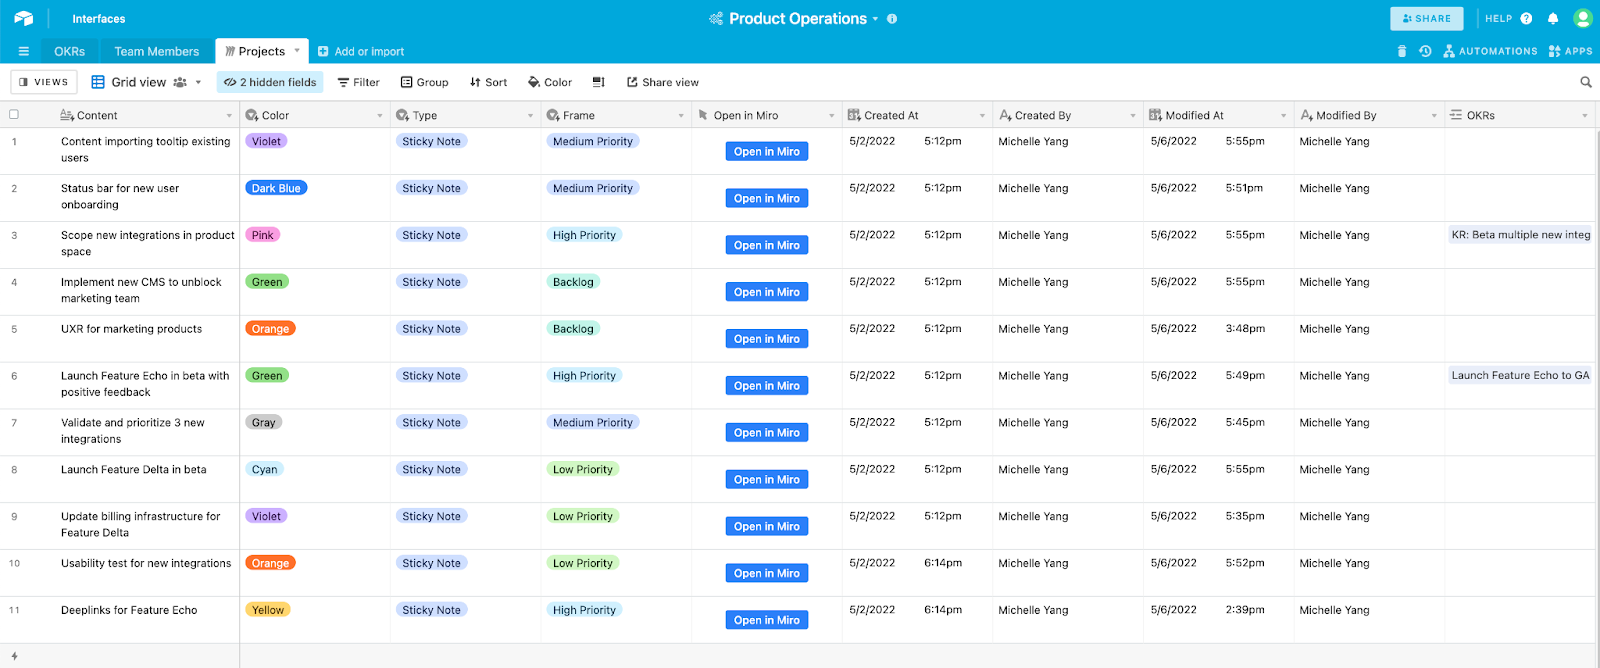
Task: Click the add record lightning icon
Action: (14, 656)
